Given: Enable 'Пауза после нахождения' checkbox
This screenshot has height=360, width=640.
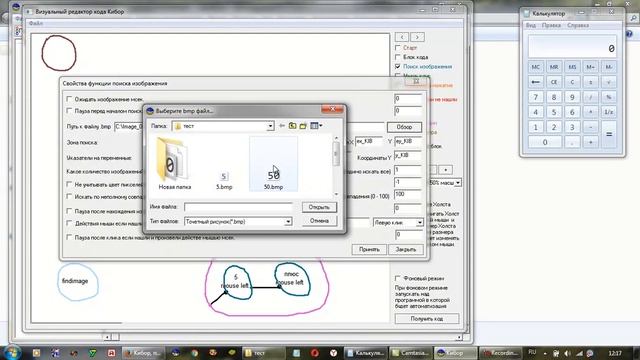Looking at the screenshot, I should click(69, 211).
